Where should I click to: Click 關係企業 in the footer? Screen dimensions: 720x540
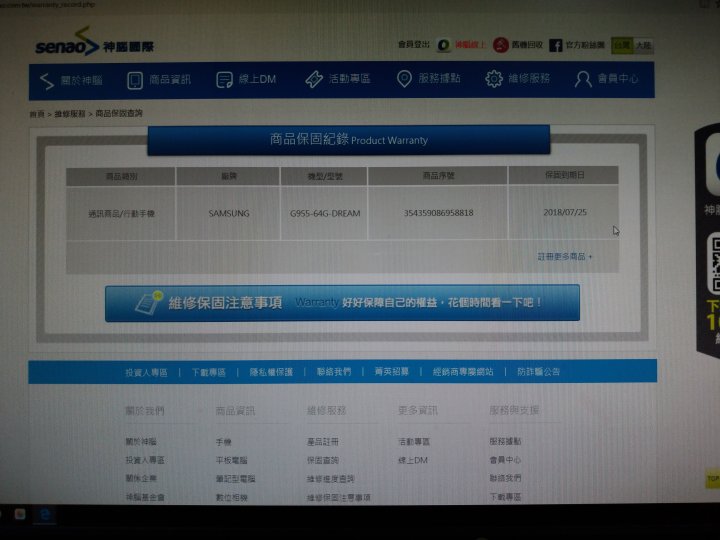tap(141, 478)
